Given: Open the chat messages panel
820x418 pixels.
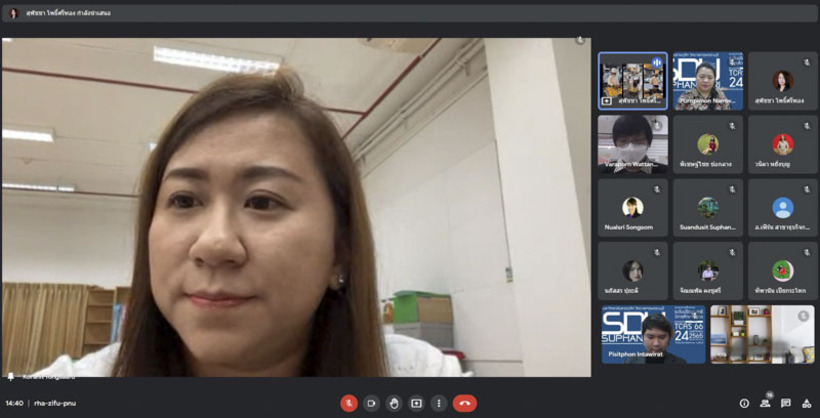Looking at the screenshot, I should click(786, 403).
